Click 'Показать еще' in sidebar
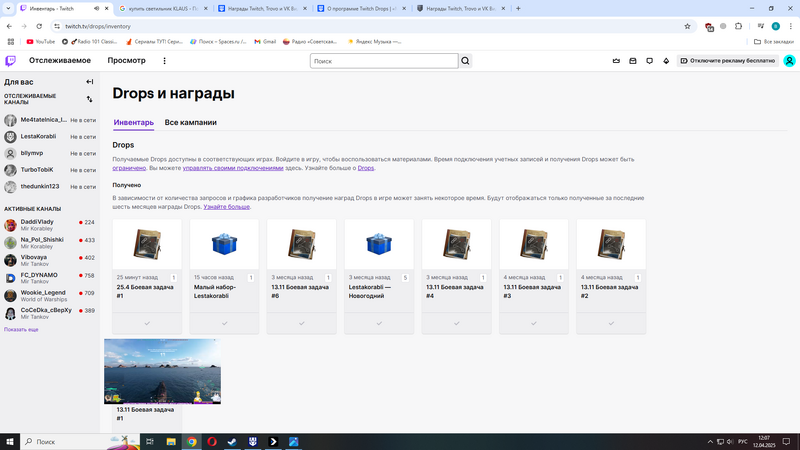The image size is (800, 450). click(x=21, y=330)
